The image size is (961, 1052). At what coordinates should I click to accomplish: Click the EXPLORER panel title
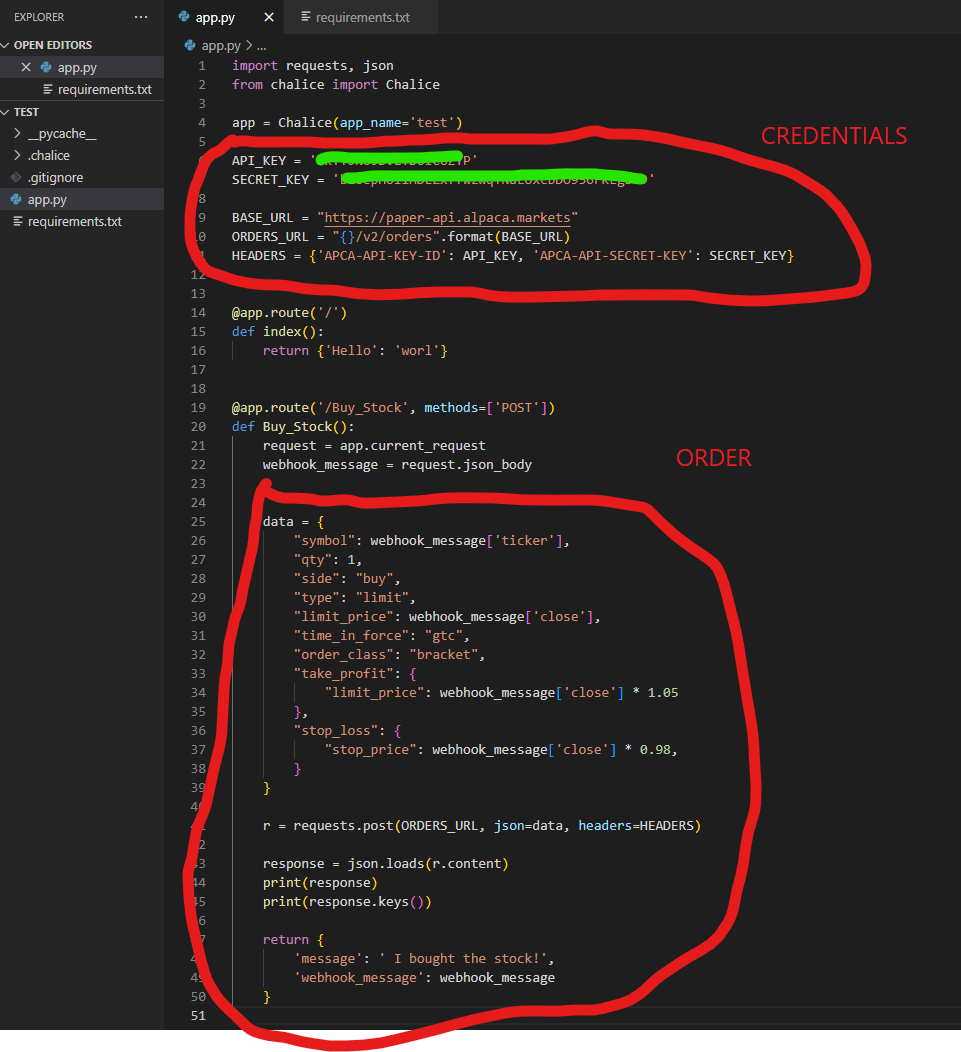click(x=39, y=17)
